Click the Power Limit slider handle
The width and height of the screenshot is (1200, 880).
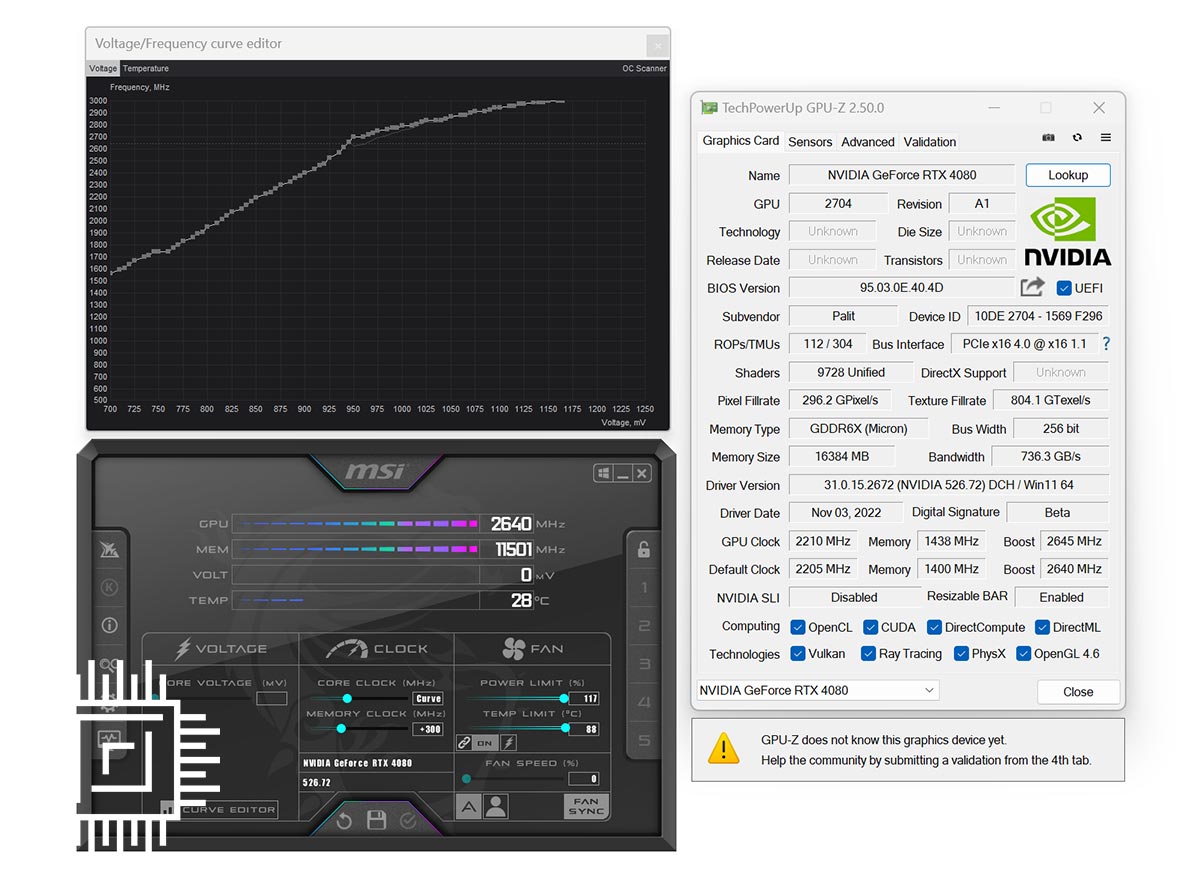point(564,698)
